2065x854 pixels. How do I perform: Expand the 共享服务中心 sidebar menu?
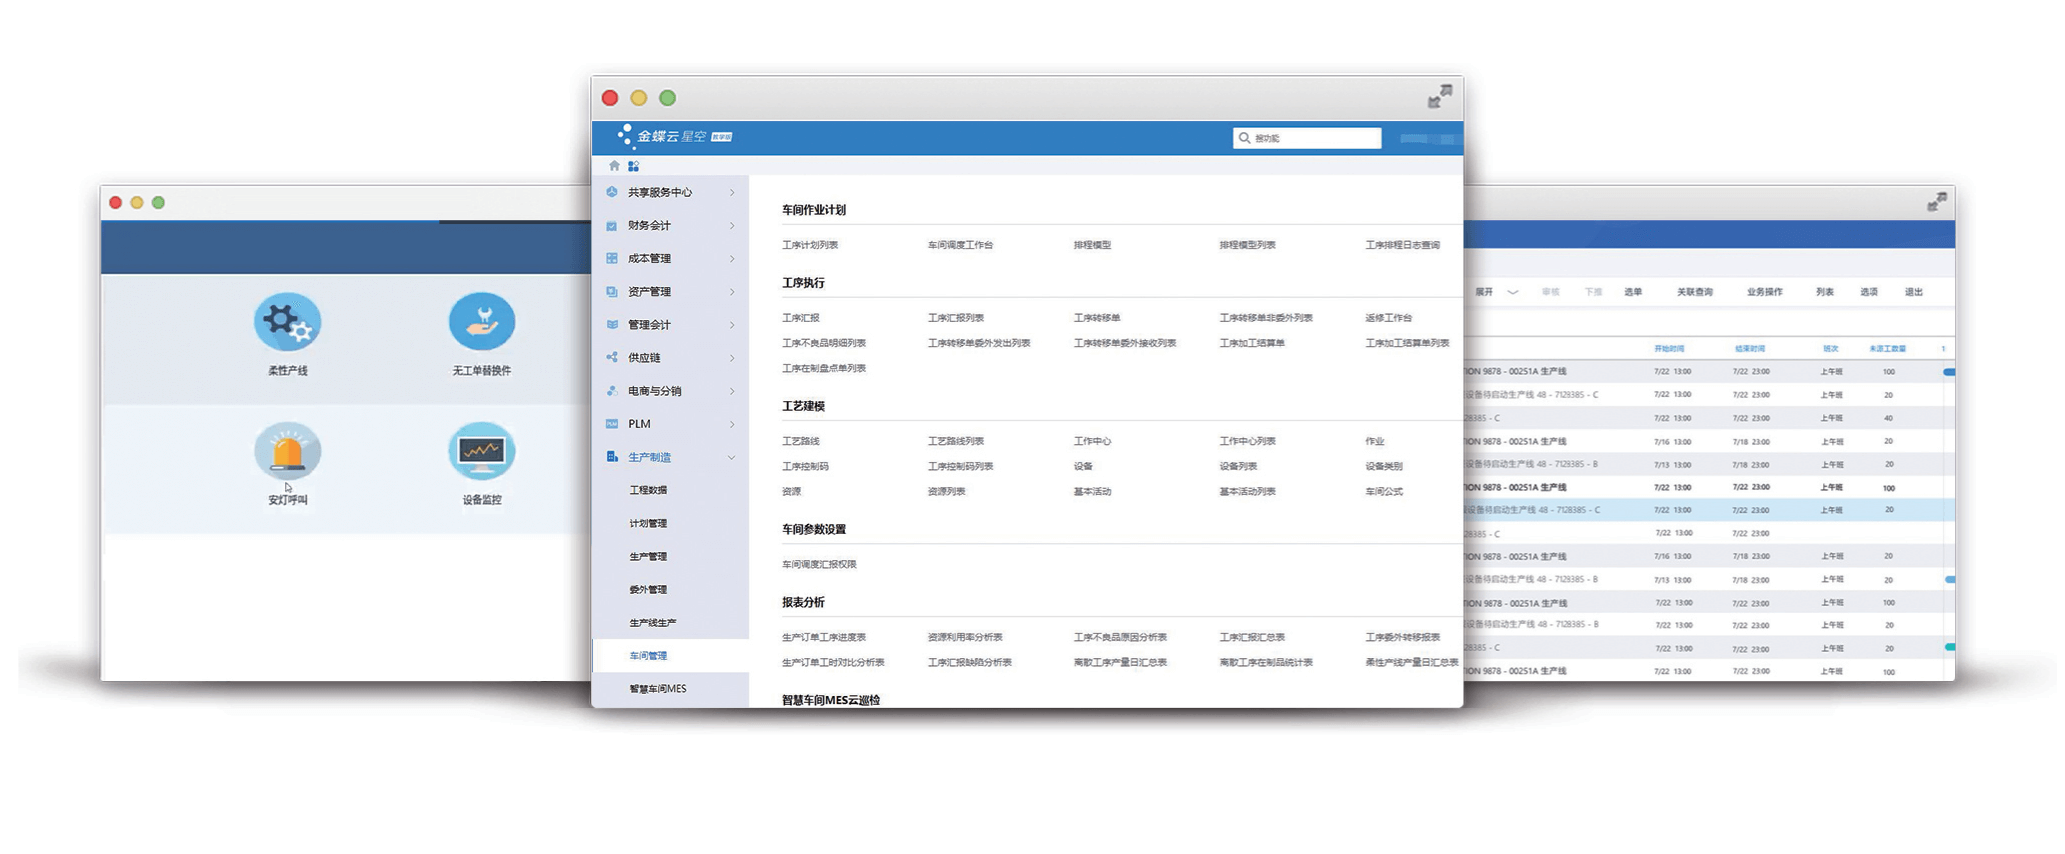pos(670,192)
